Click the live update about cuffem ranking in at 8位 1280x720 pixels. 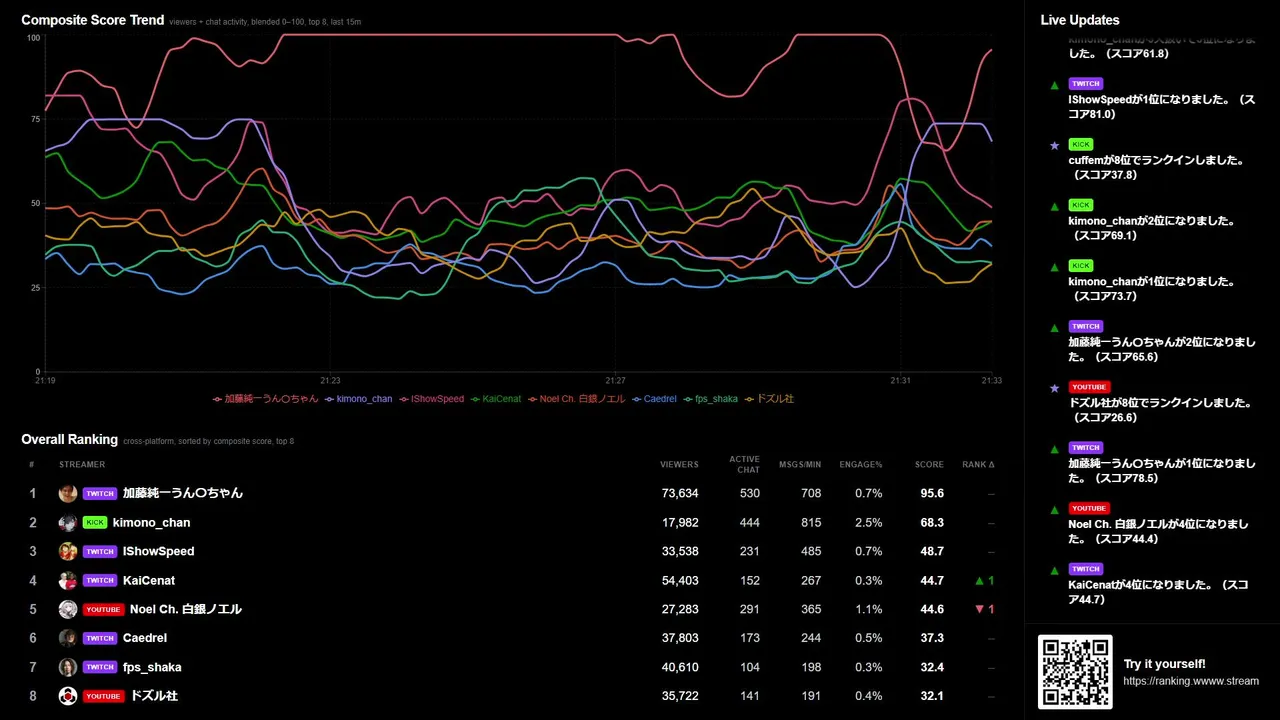click(1157, 167)
